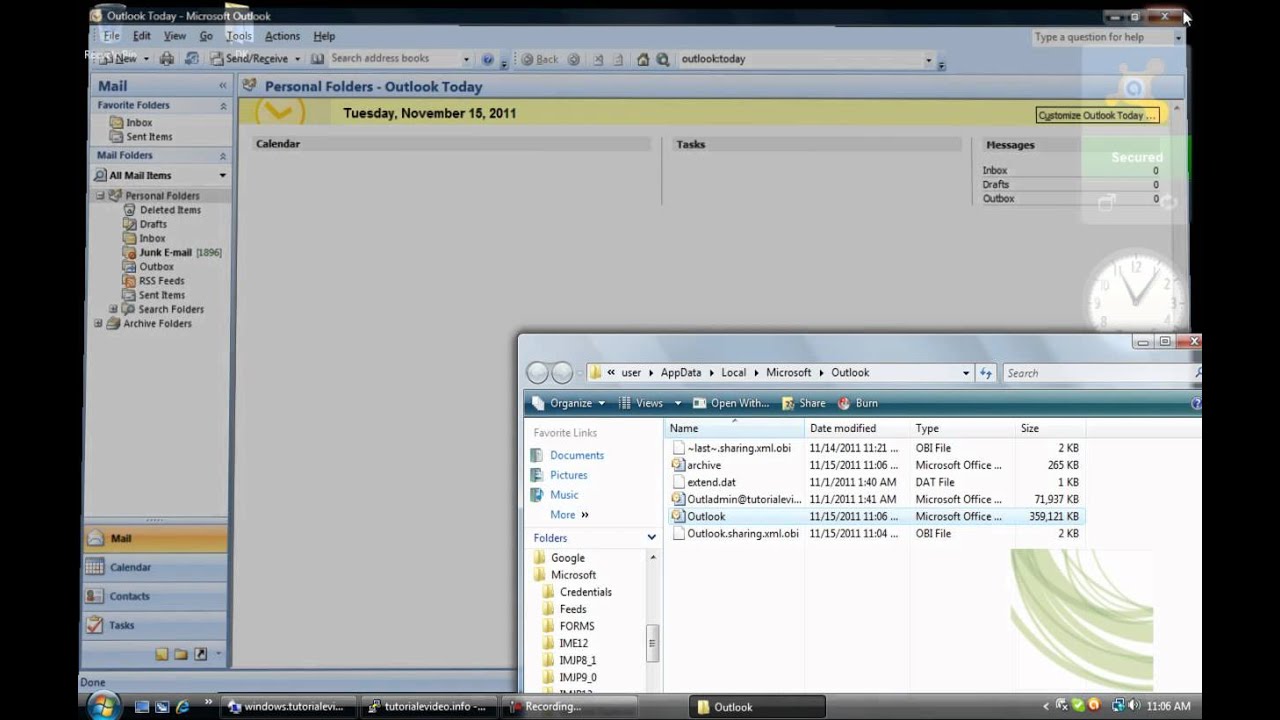Collapse the Folders pane chevron in Explorer
The width and height of the screenshot is (1280, 720).
click(651, 538)
